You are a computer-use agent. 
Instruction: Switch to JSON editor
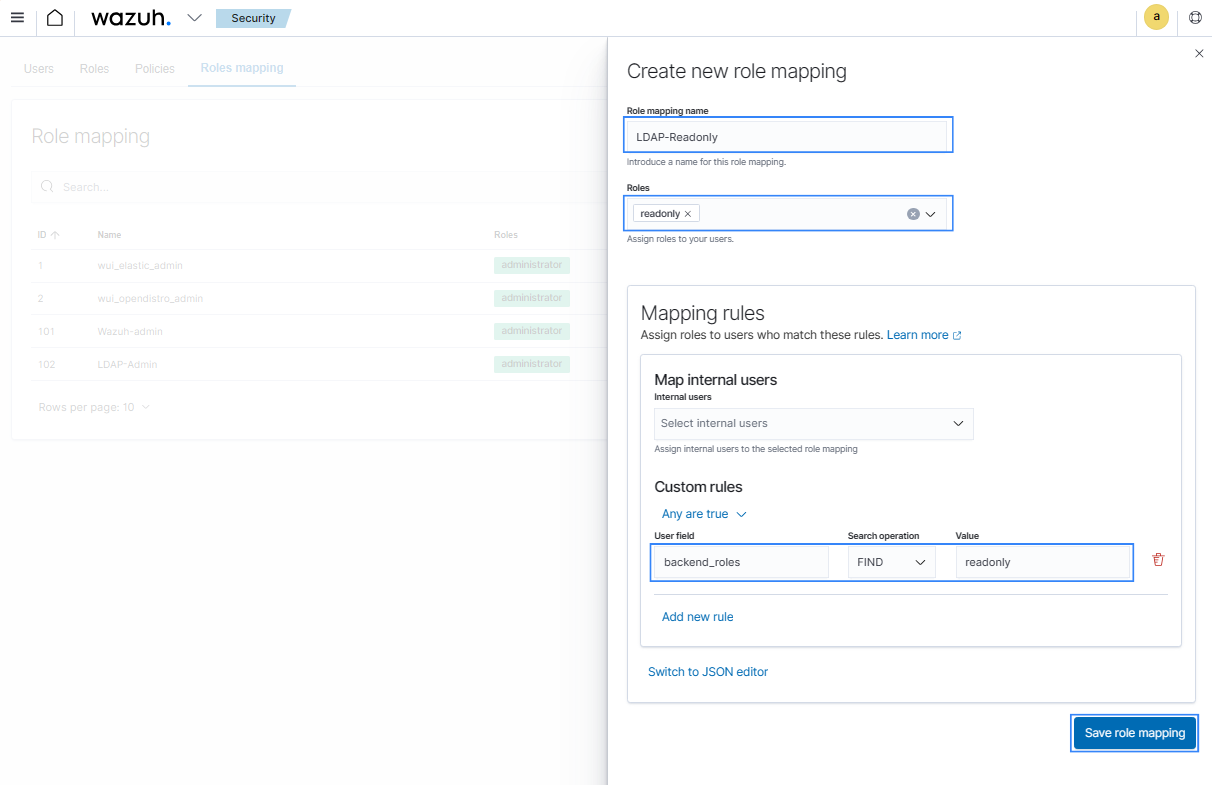click(708, 672)
